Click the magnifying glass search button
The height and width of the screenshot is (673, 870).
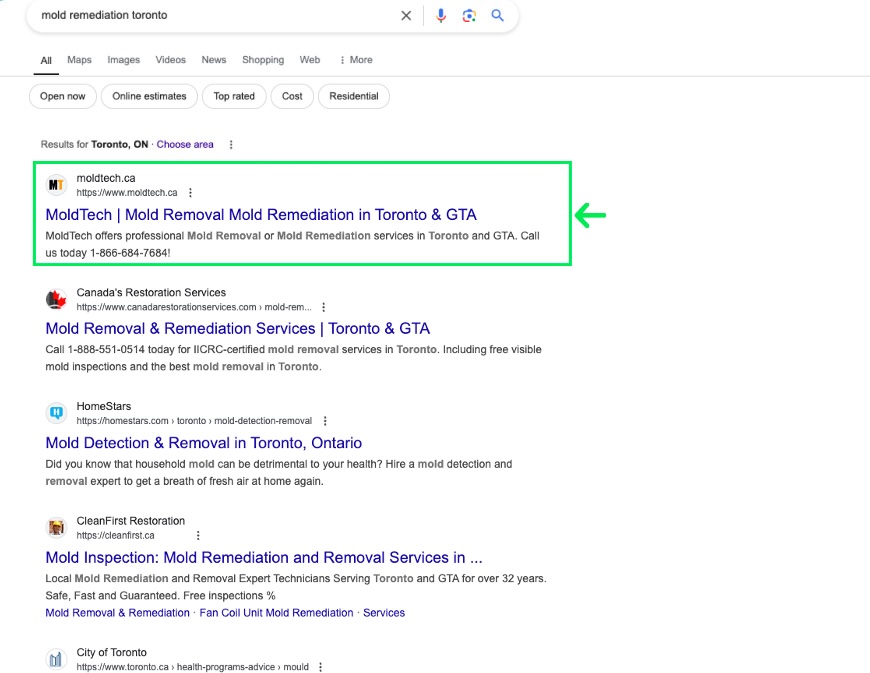click(497, 16)
